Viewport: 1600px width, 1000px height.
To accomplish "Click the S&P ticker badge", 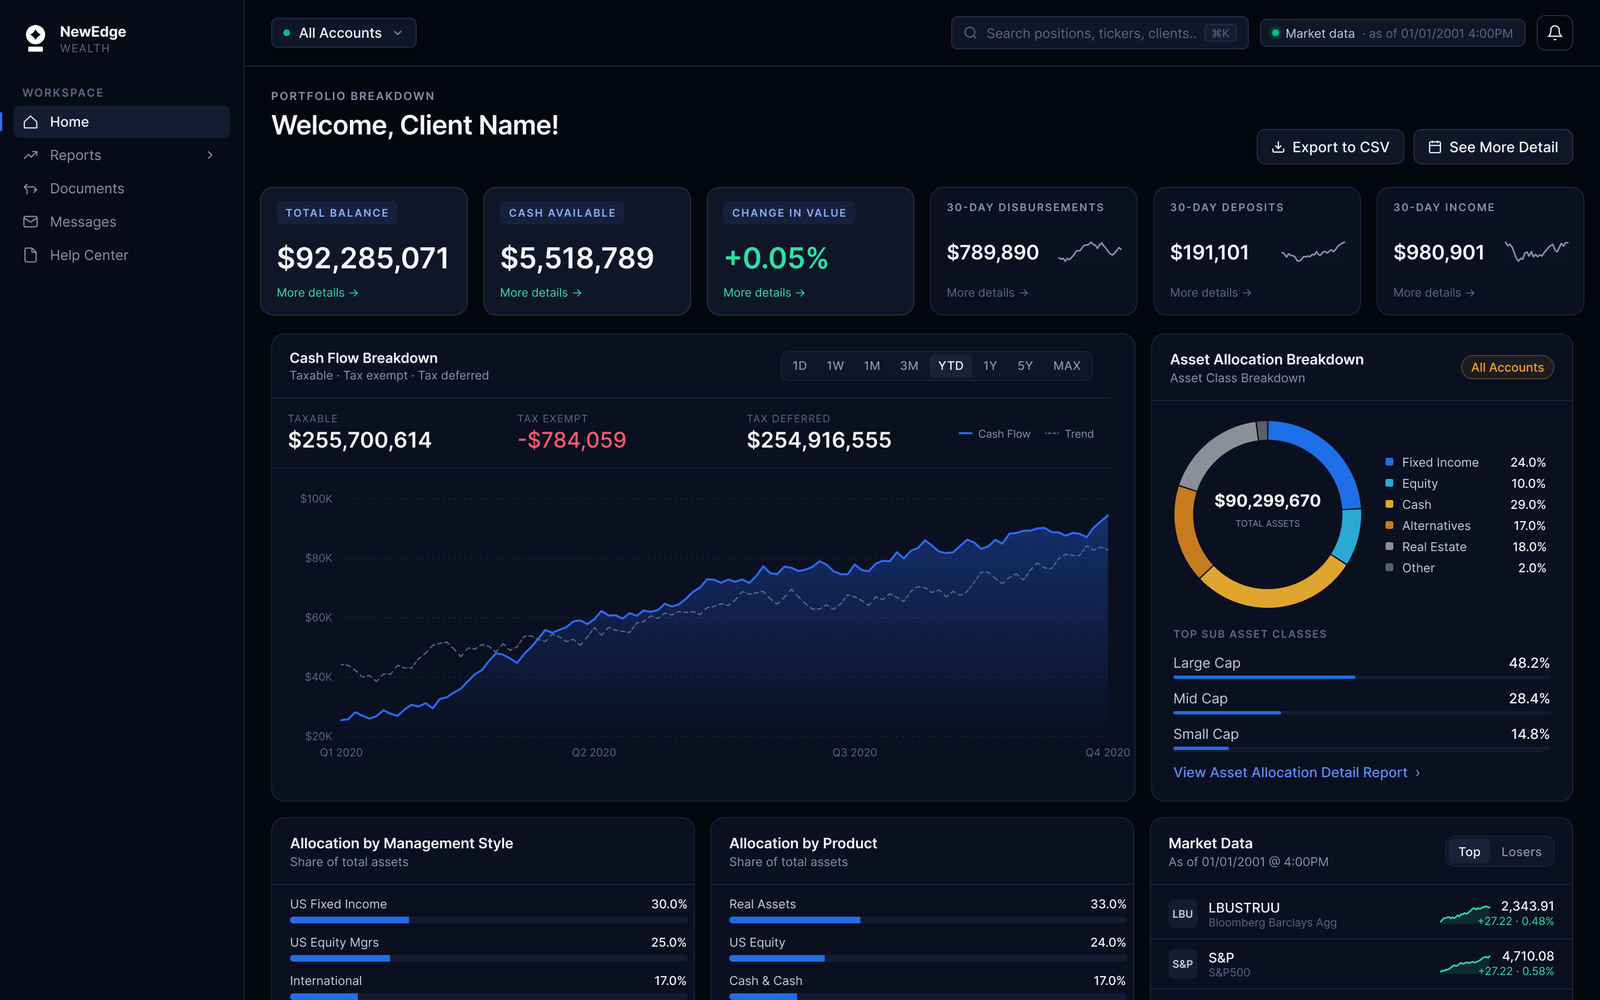I will click(1183, 964).
